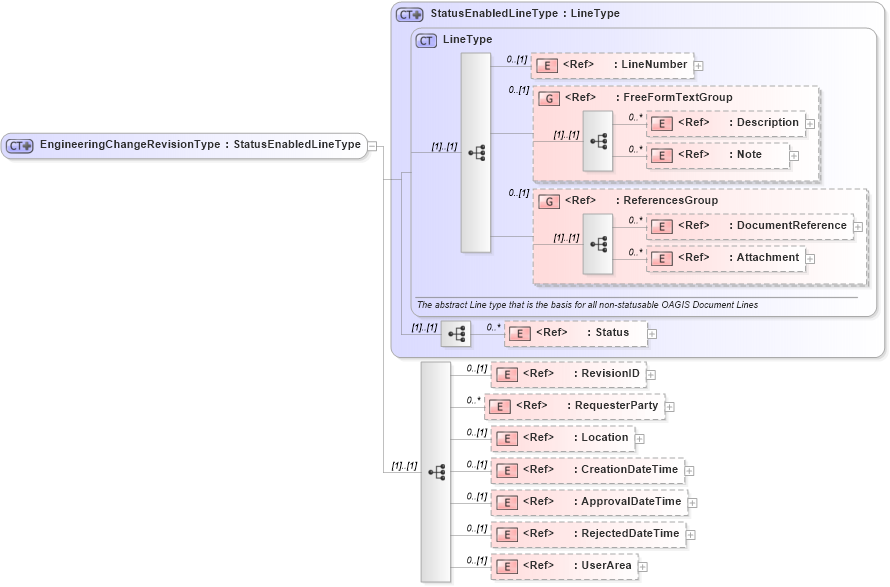Viewport: 890px width, 587px height.
Task: Click the G icon of FreeFormTextGroup
Action: point(547,98)
